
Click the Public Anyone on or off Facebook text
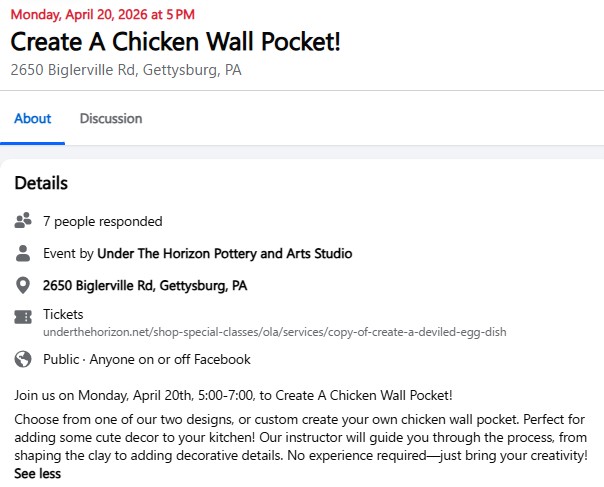pyautogui.click(x=146, y=359)
